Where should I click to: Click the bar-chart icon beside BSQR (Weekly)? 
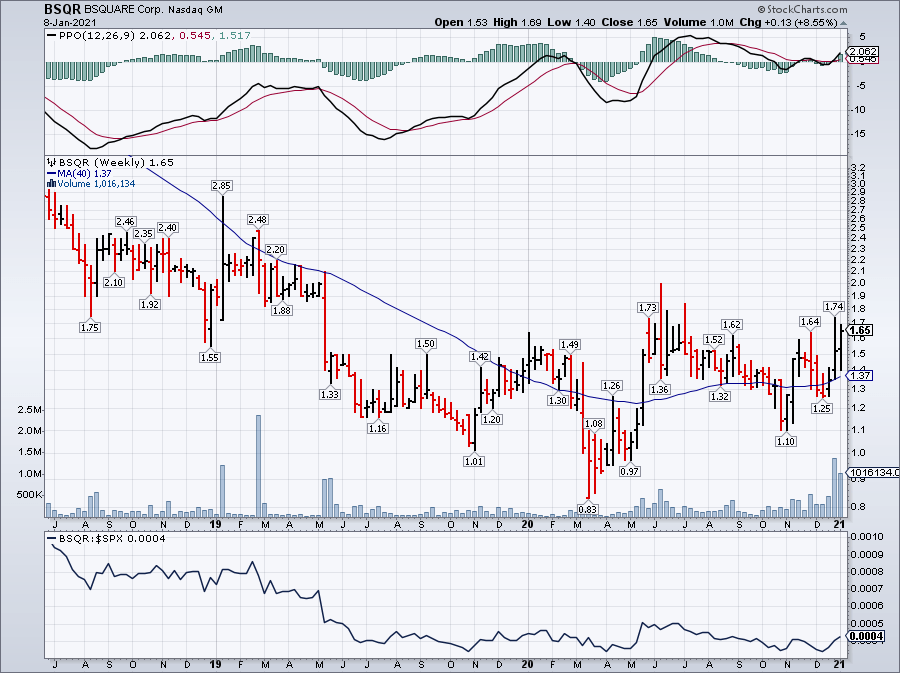tap(51, 162)
